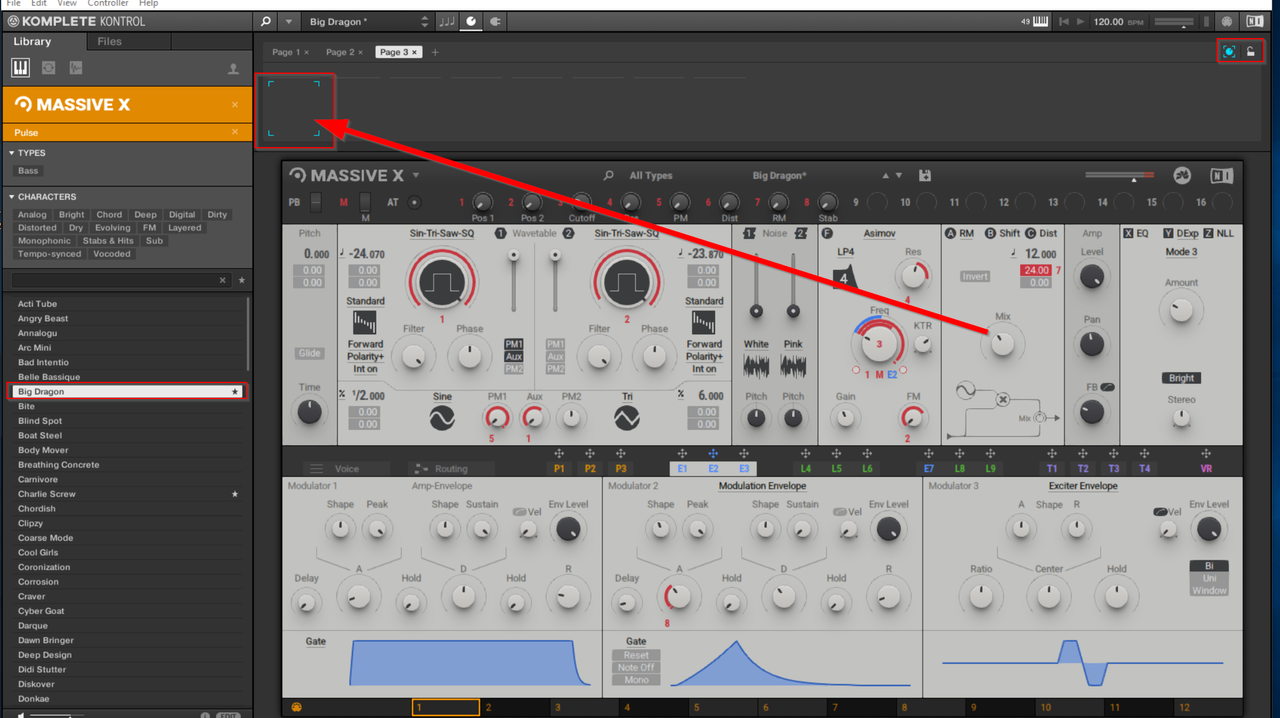Select the VR modulator tab
This screenshot has width=1280, height=718.
click(x=1206, y=468)
